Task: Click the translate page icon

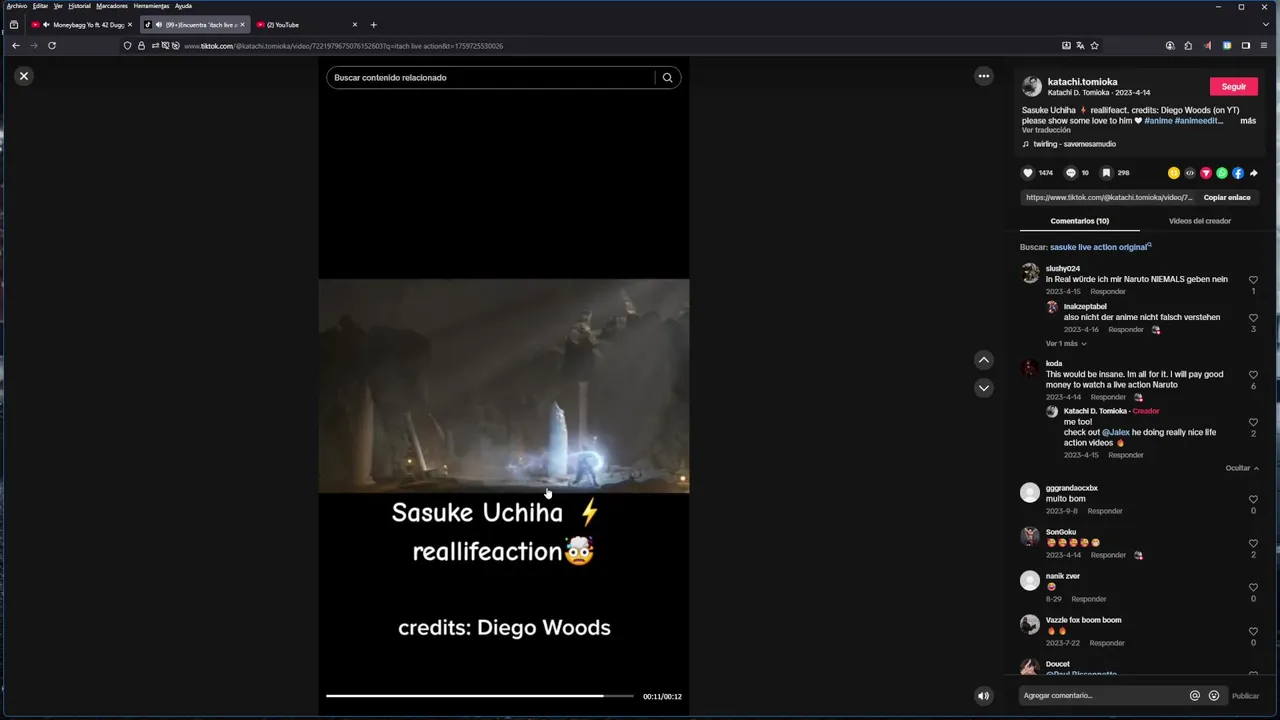Action: [x=1080, y=45]
